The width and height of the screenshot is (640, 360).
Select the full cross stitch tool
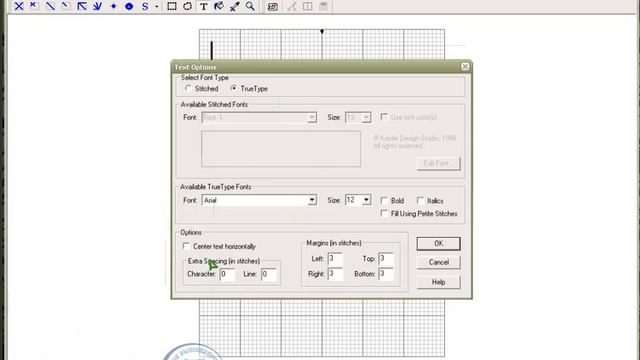(19, 6)
